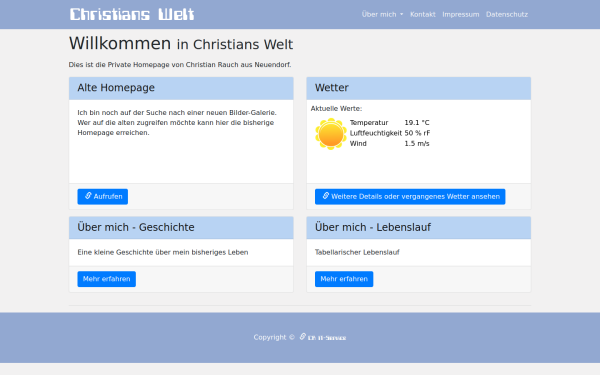600x375 pixels.
Task: Click the Über mich - Lebenslauf heading
Action: (373, 227)
